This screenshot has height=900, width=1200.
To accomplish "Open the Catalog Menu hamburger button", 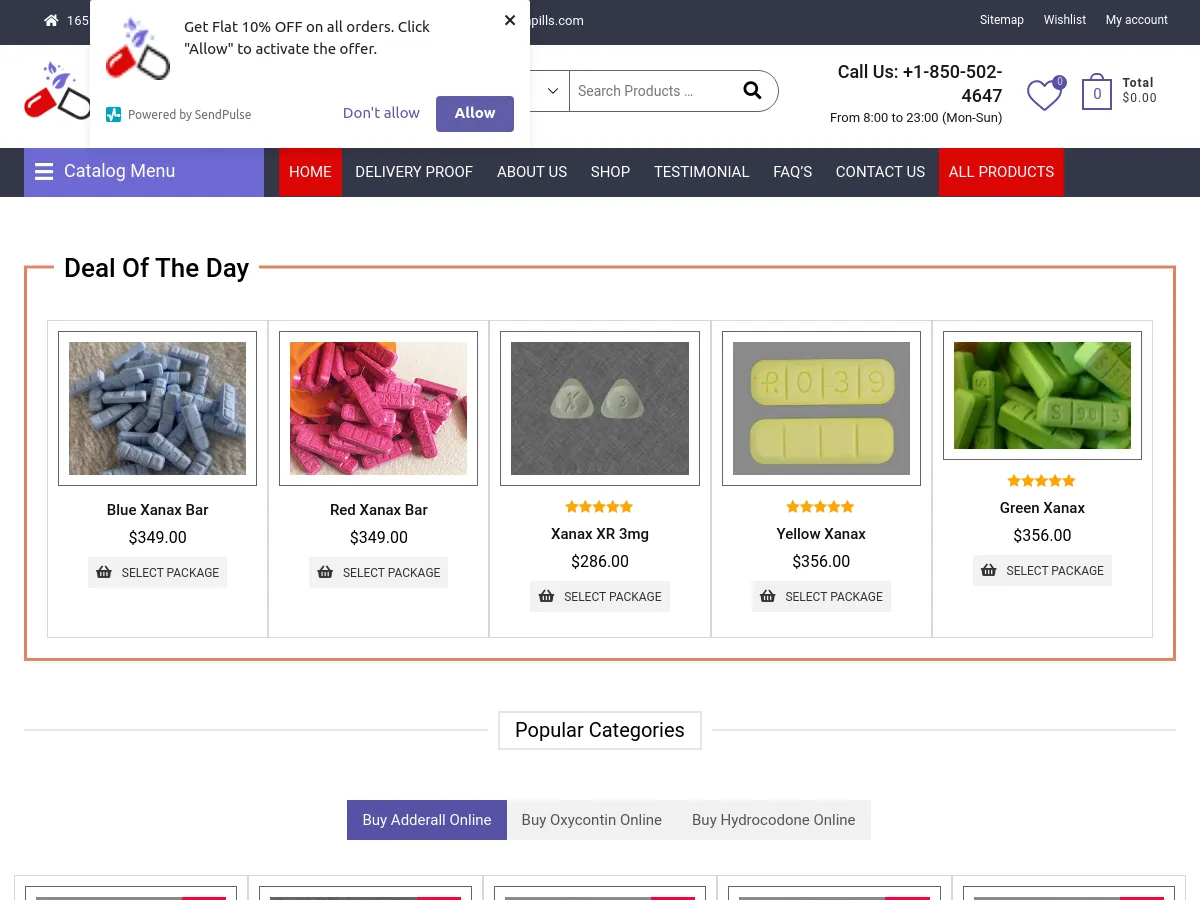I will pos(144,172).
